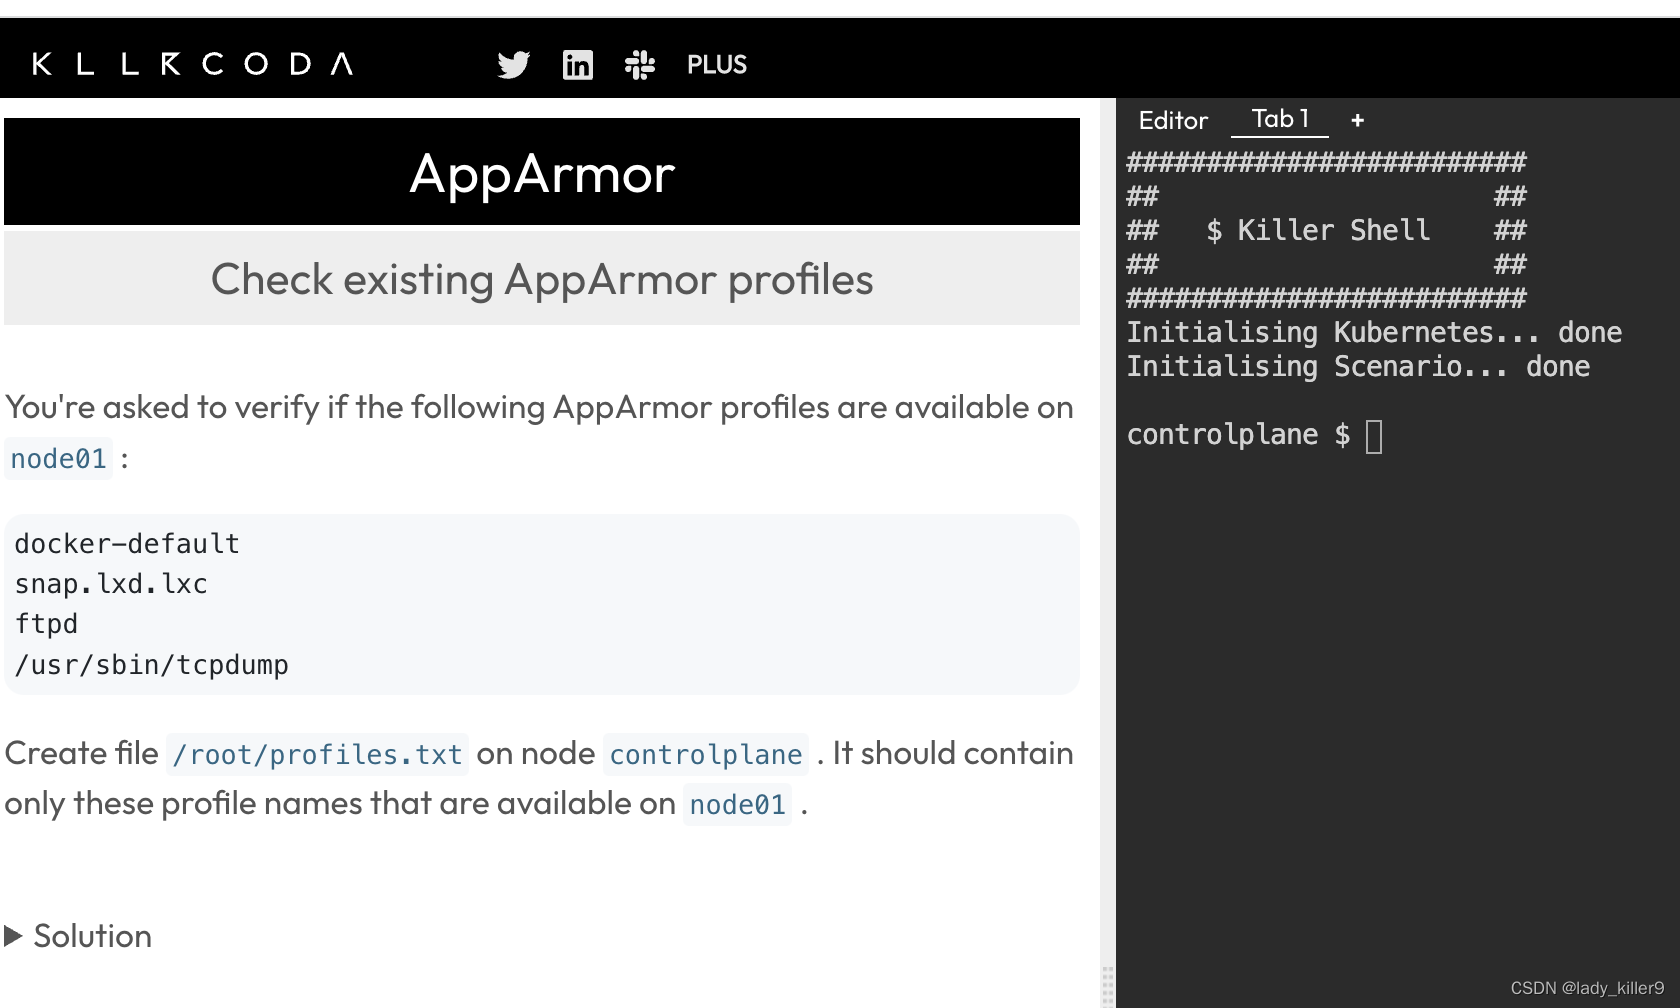Open the Twitter bird icon

514,65
